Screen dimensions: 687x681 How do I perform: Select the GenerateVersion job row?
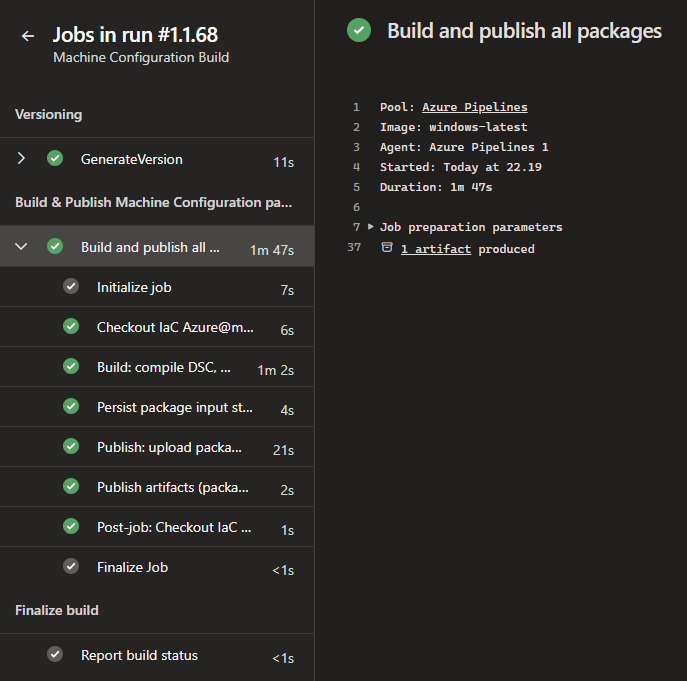[x=157, y=159]
